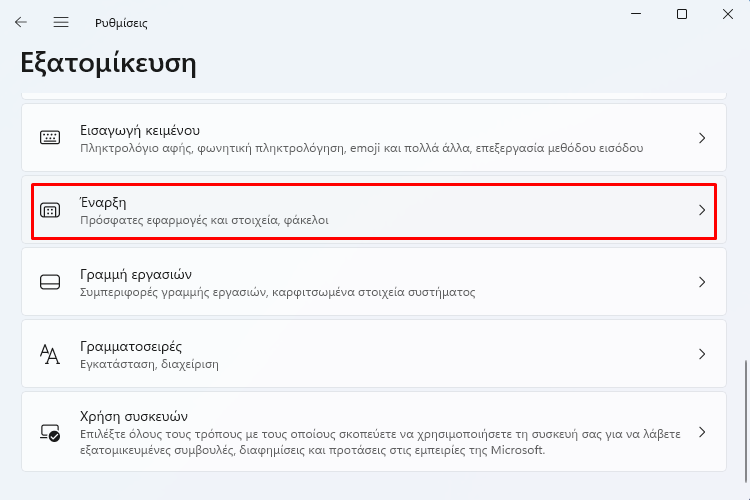Expand the Γραμματοσειρές chevron arrow

coord(702,354)
